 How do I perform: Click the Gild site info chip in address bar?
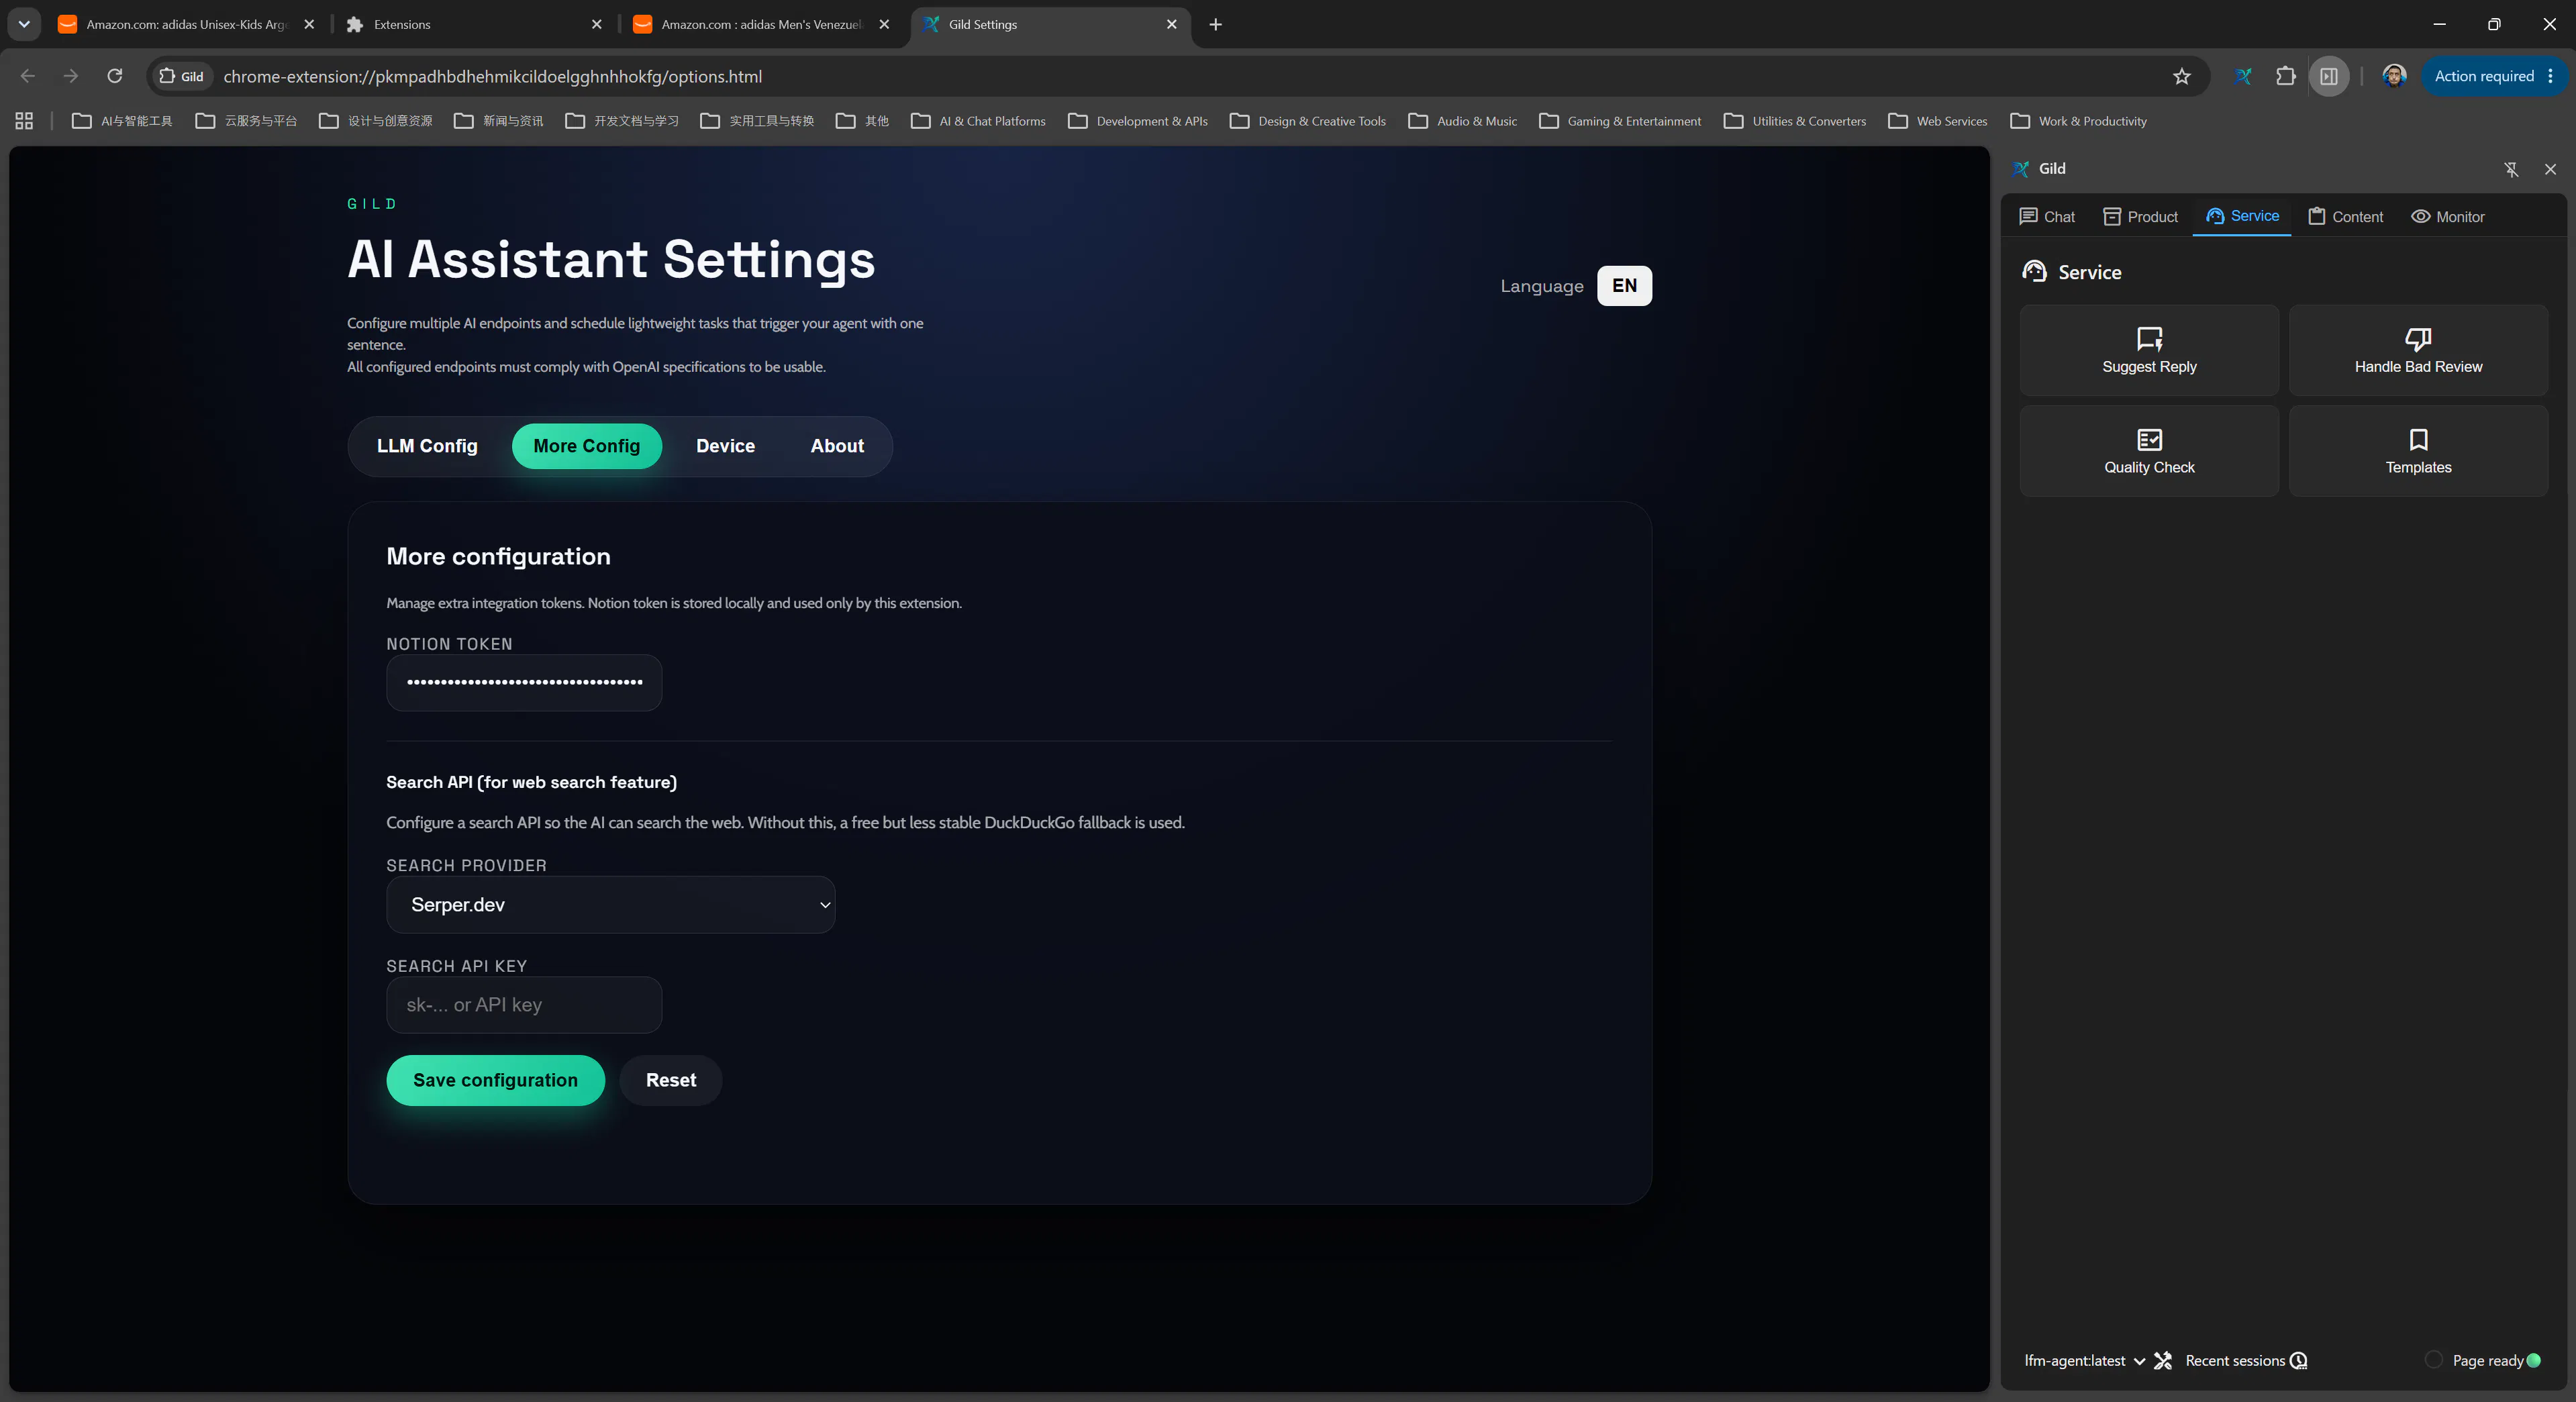pyautogui.click(x=181, y=76)
